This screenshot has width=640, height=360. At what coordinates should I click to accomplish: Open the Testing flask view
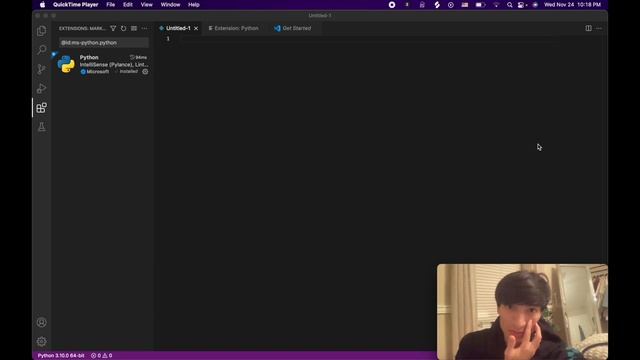coord(41,127)
